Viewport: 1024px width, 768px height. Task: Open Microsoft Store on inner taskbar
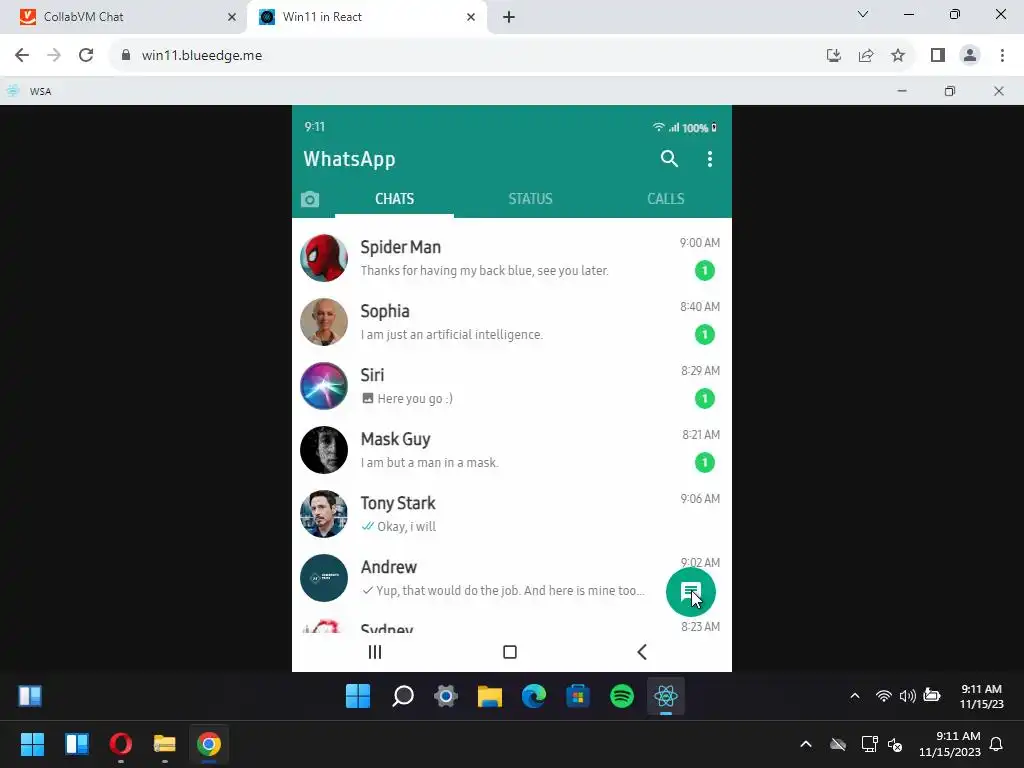pyautogui.click(x=577, y=696)
